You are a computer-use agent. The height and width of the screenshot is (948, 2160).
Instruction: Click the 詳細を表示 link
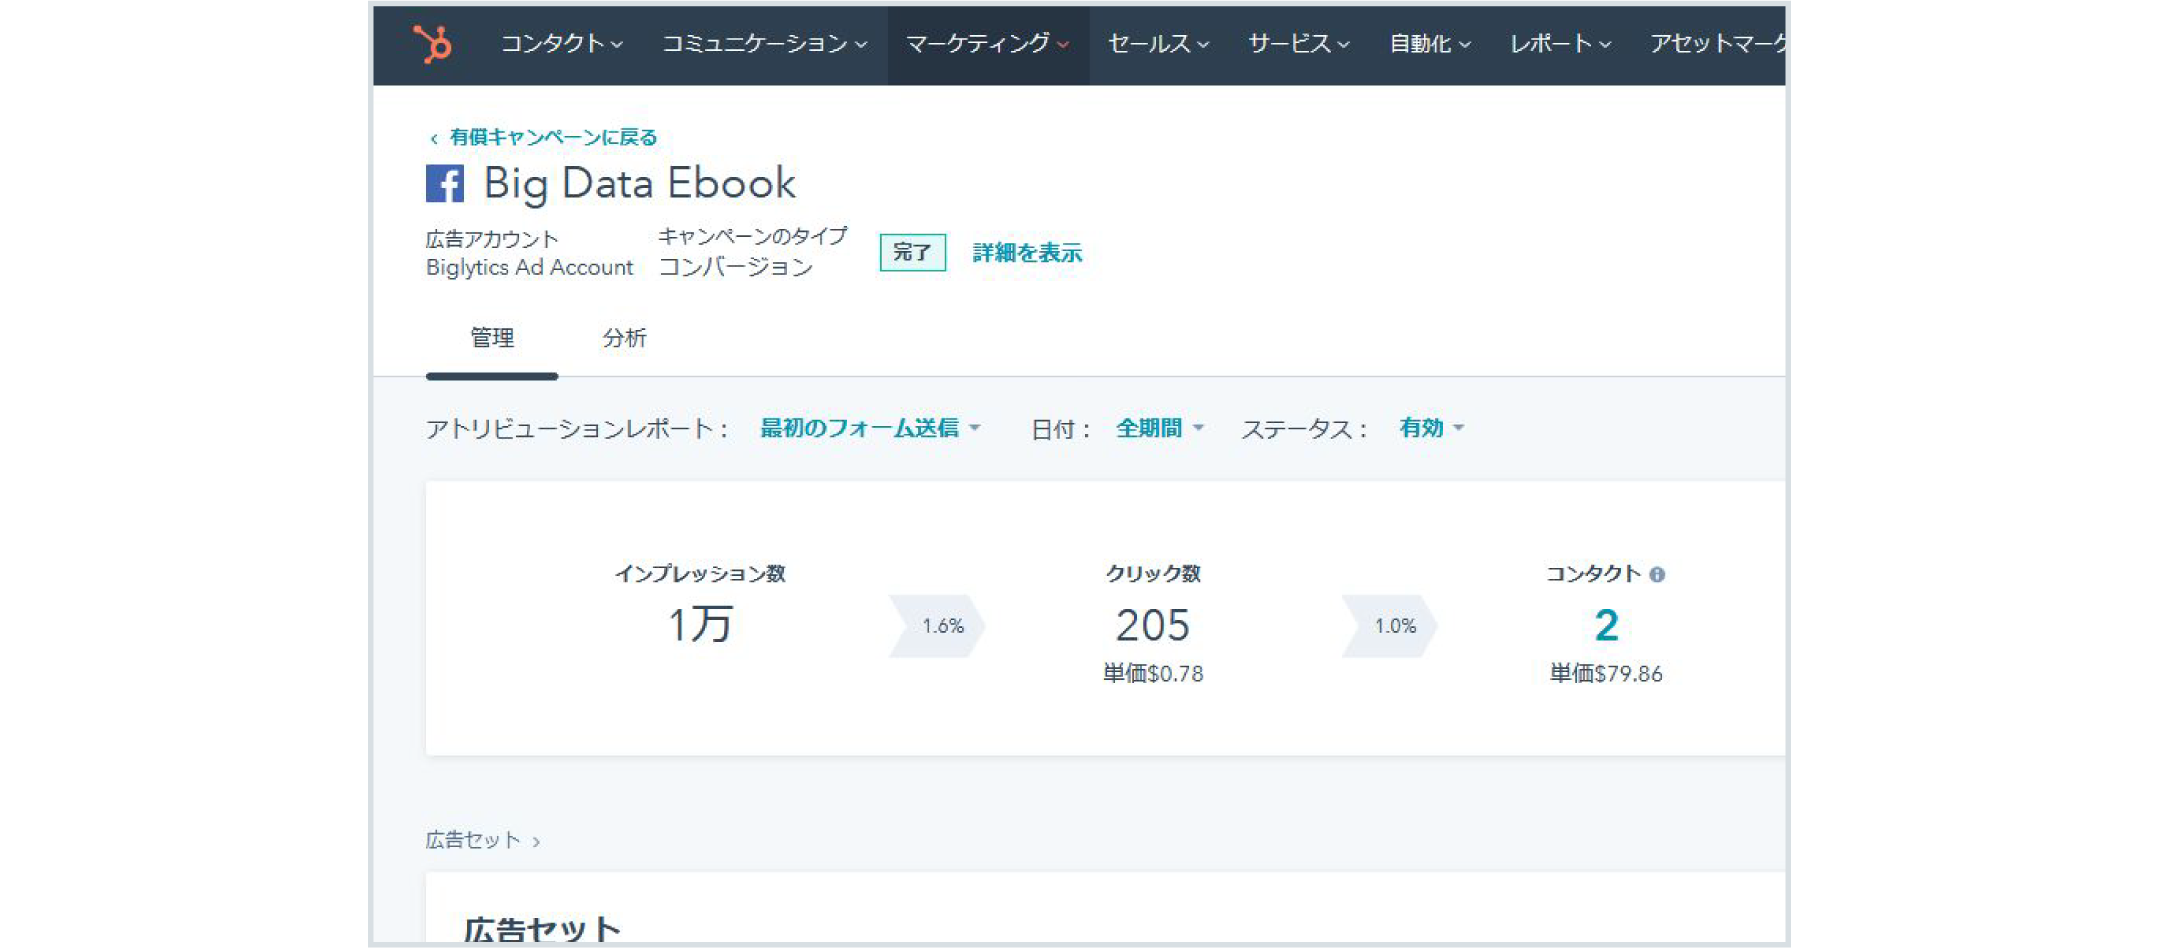pyautogui.click(x=1027, y=253)
